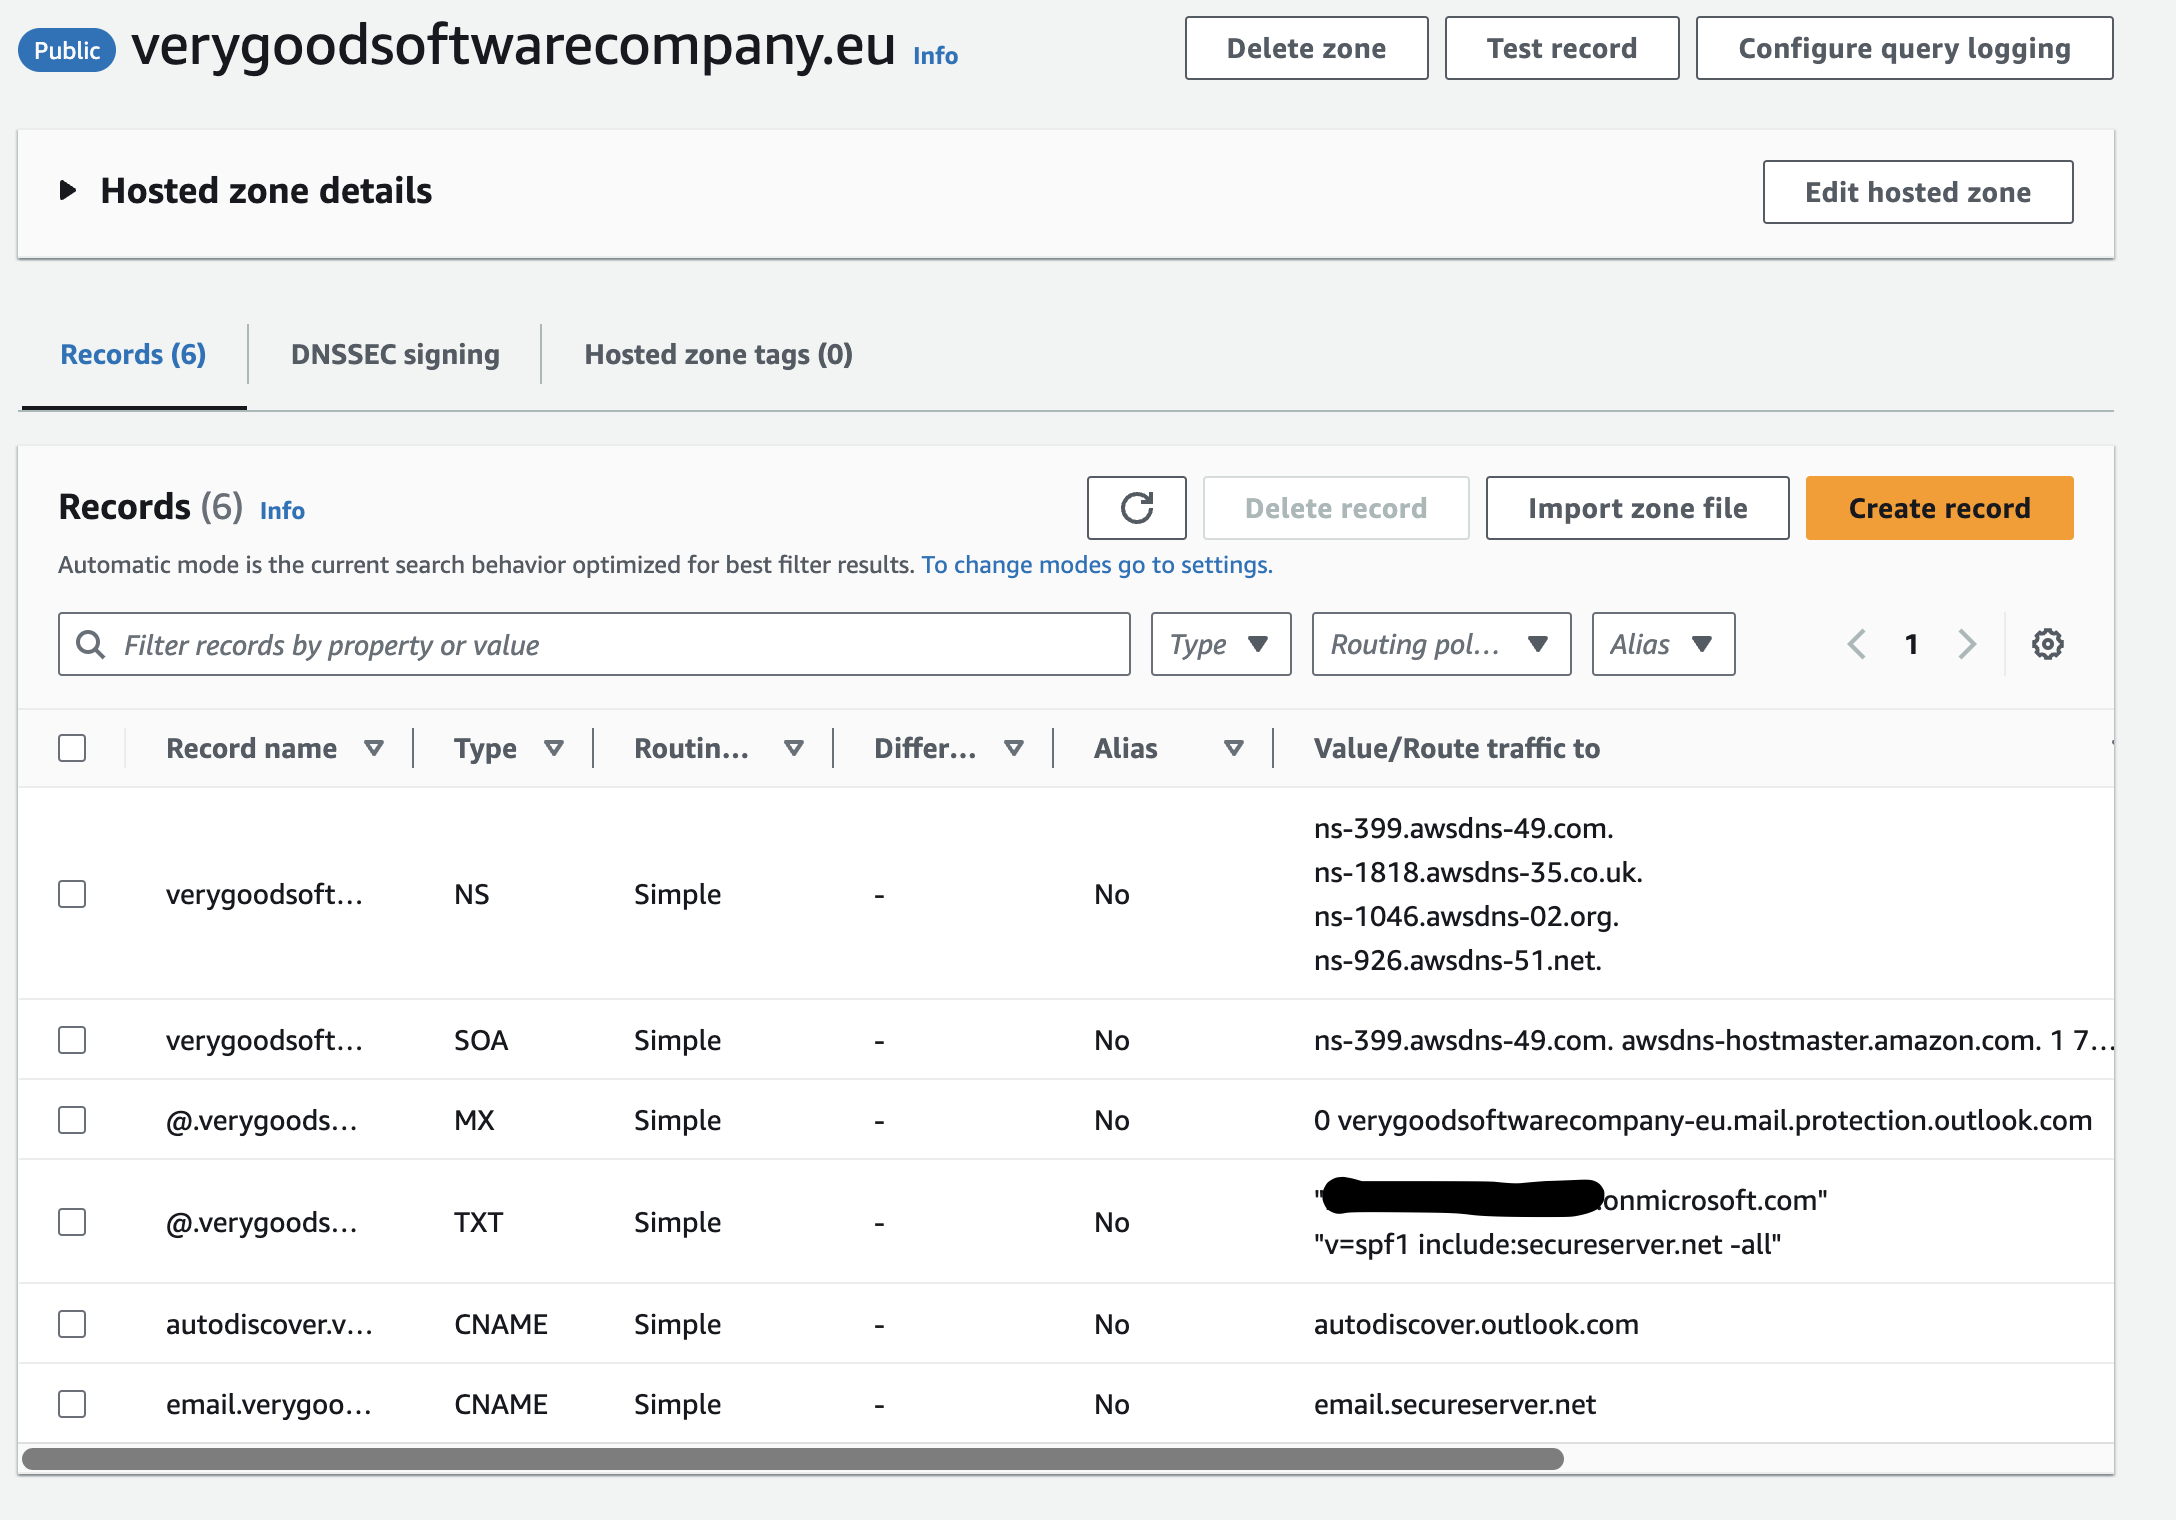Check the email CNAME record

(72, 1404)
